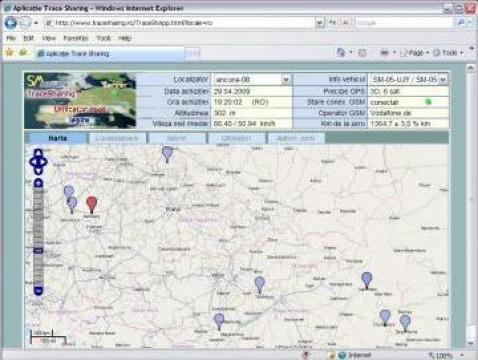Pan the map down with the arrow
The height and width of the screenshot is (360, 478).
click(x=38, y=170)
